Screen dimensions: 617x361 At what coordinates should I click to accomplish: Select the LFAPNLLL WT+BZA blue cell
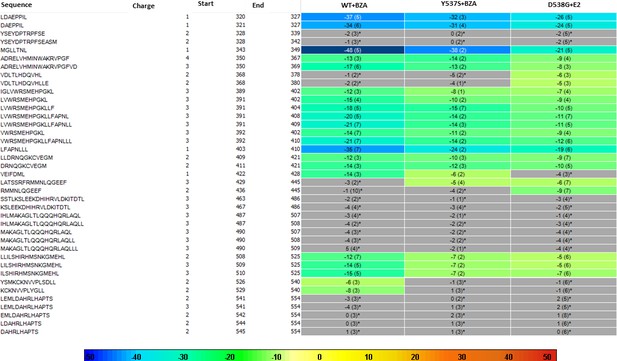point(353,150)
